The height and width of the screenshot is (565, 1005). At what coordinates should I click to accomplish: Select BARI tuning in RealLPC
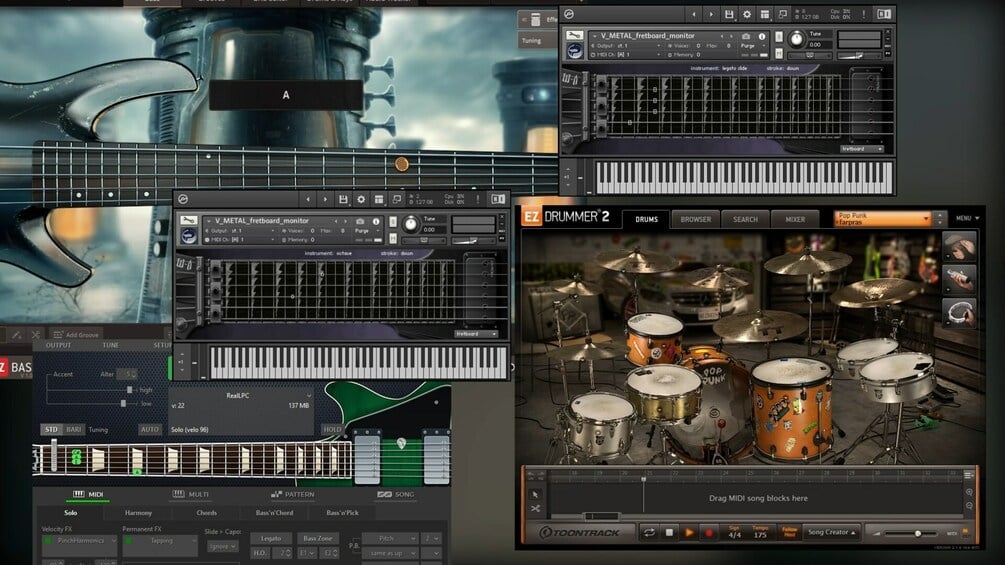(x=74, y=429)
